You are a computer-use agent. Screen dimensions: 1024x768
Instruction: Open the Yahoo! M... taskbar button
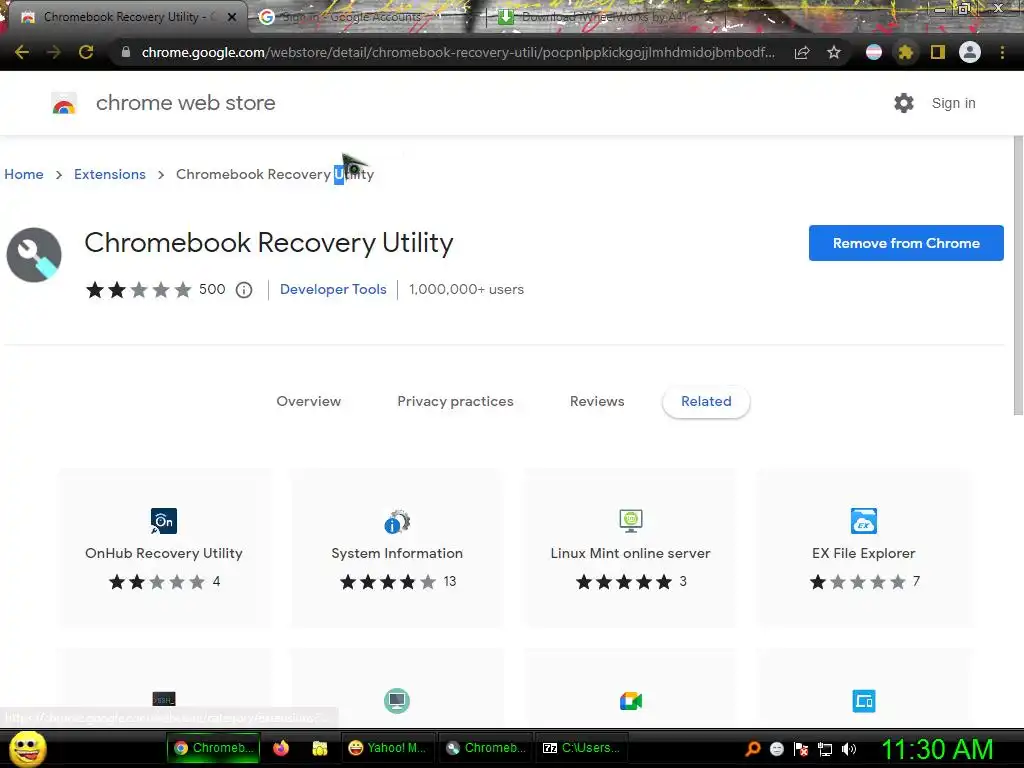(x=387, y=748)
